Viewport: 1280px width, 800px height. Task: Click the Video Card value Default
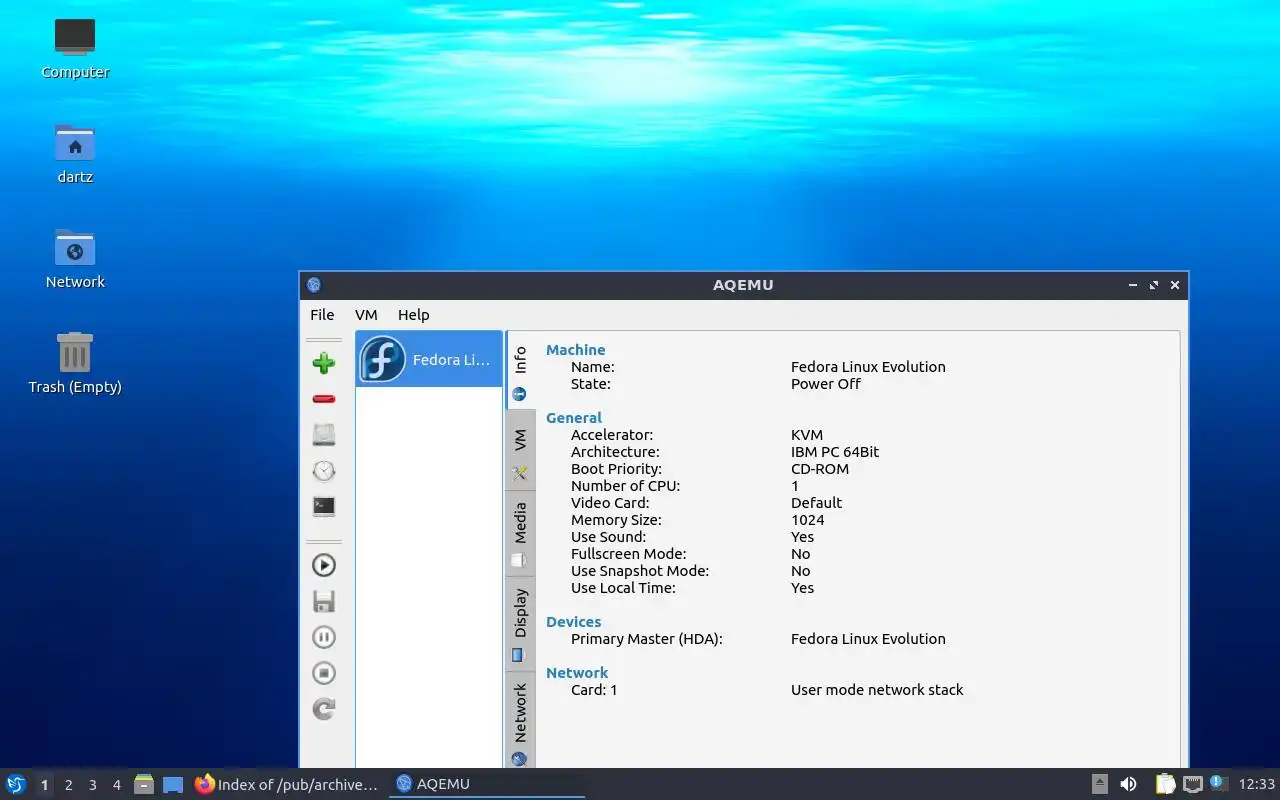816,503
